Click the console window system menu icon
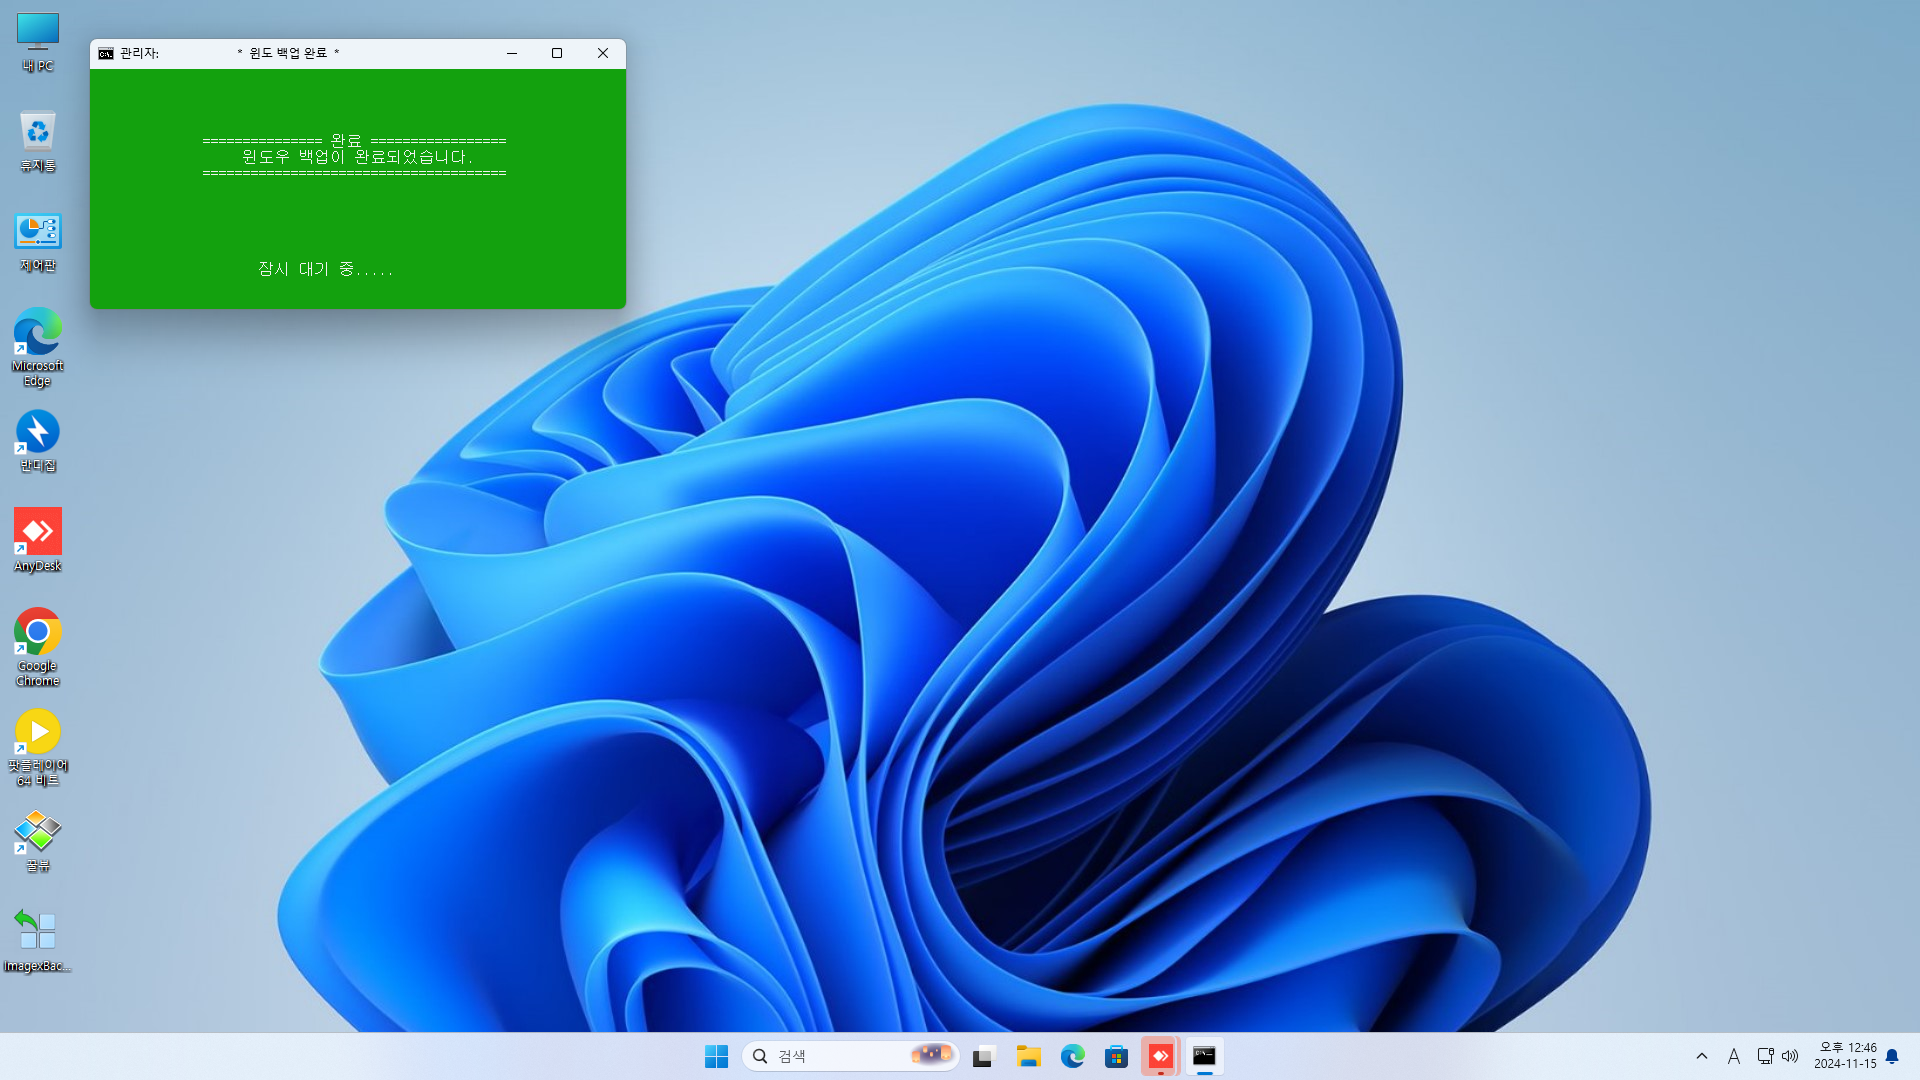 [106, 53]
